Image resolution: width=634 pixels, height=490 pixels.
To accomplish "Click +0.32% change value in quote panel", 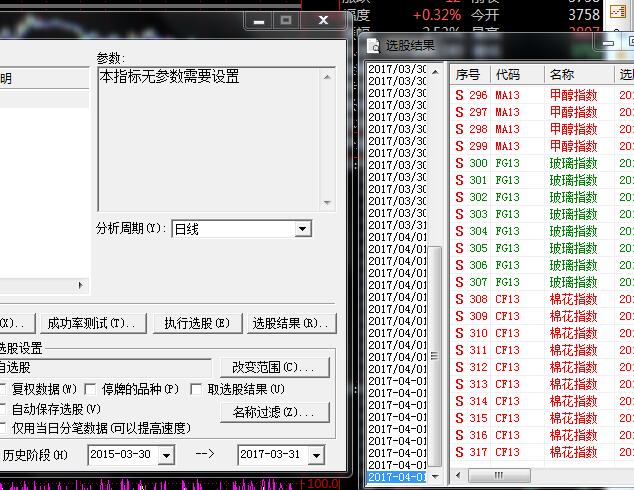I will tap(437, 15).
